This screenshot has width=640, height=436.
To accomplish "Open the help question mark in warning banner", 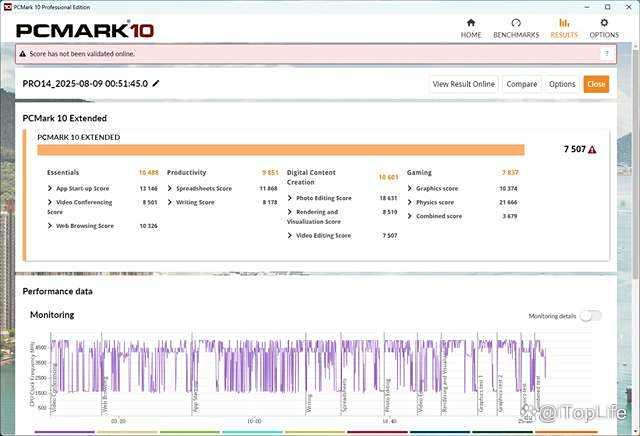I will click(607, 53).
